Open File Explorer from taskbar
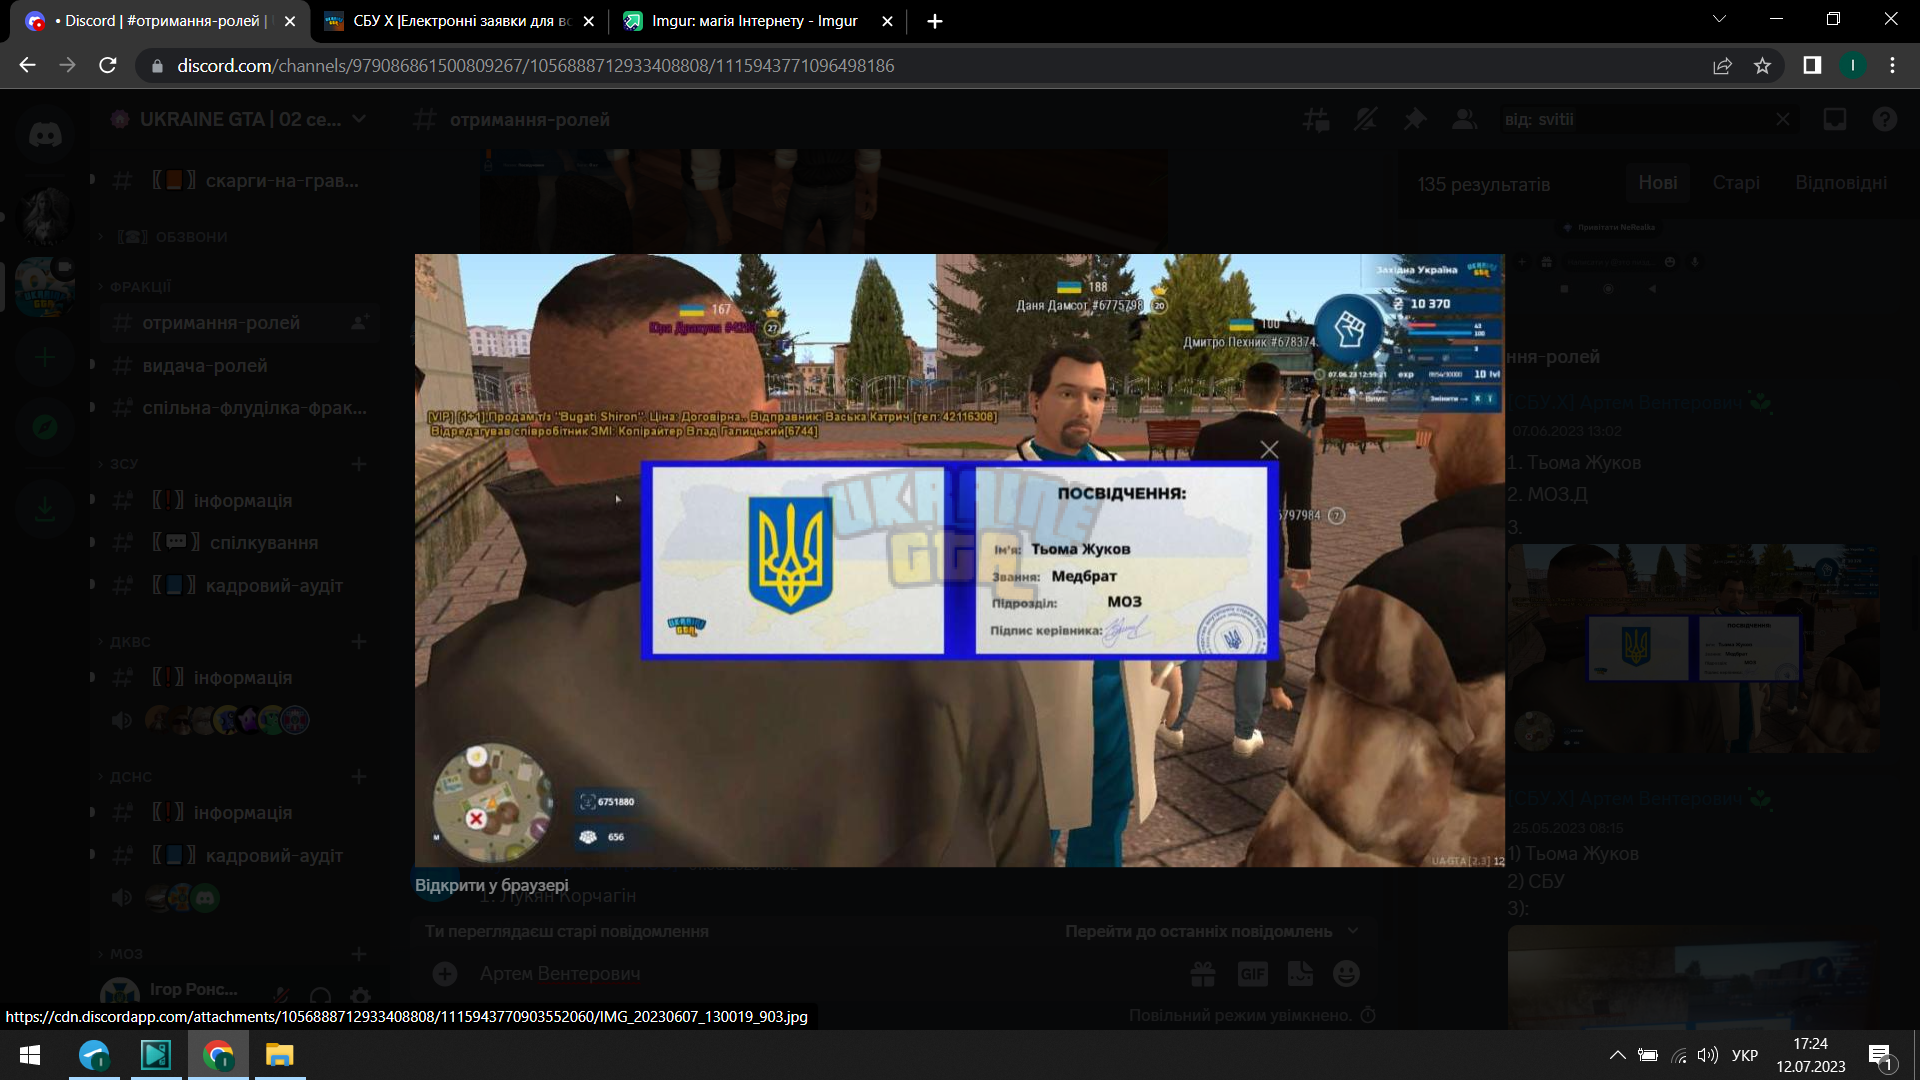This screenshot has width=1920, height=1080. 279,1055
